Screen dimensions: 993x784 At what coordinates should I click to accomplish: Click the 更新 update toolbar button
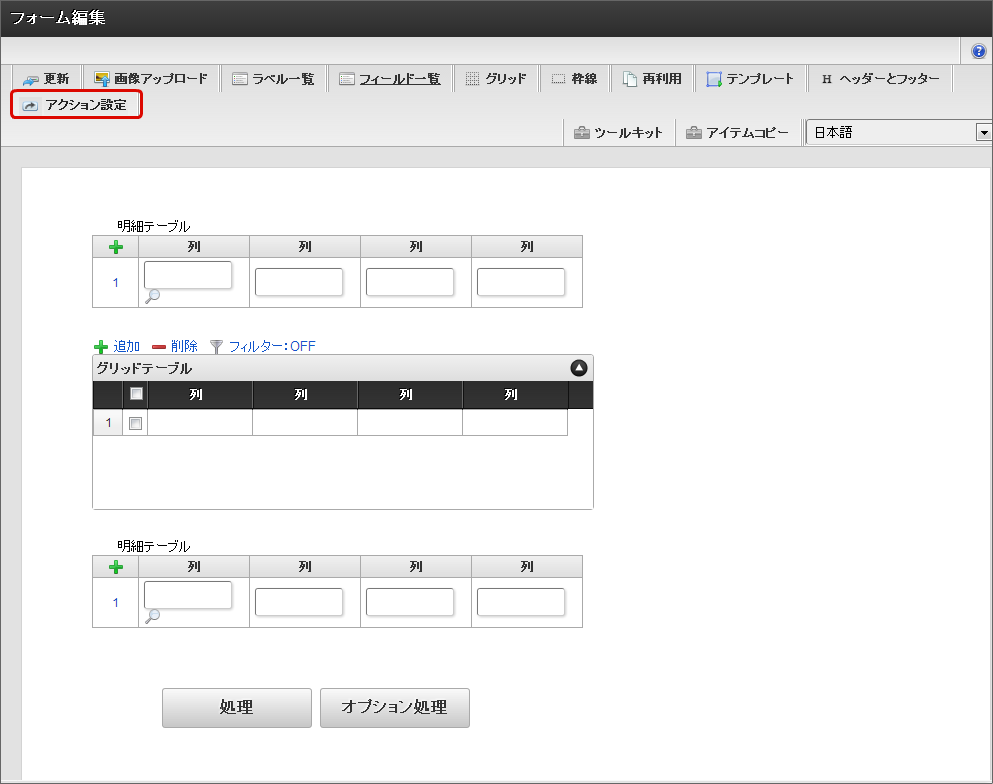(x=46, y=79)
